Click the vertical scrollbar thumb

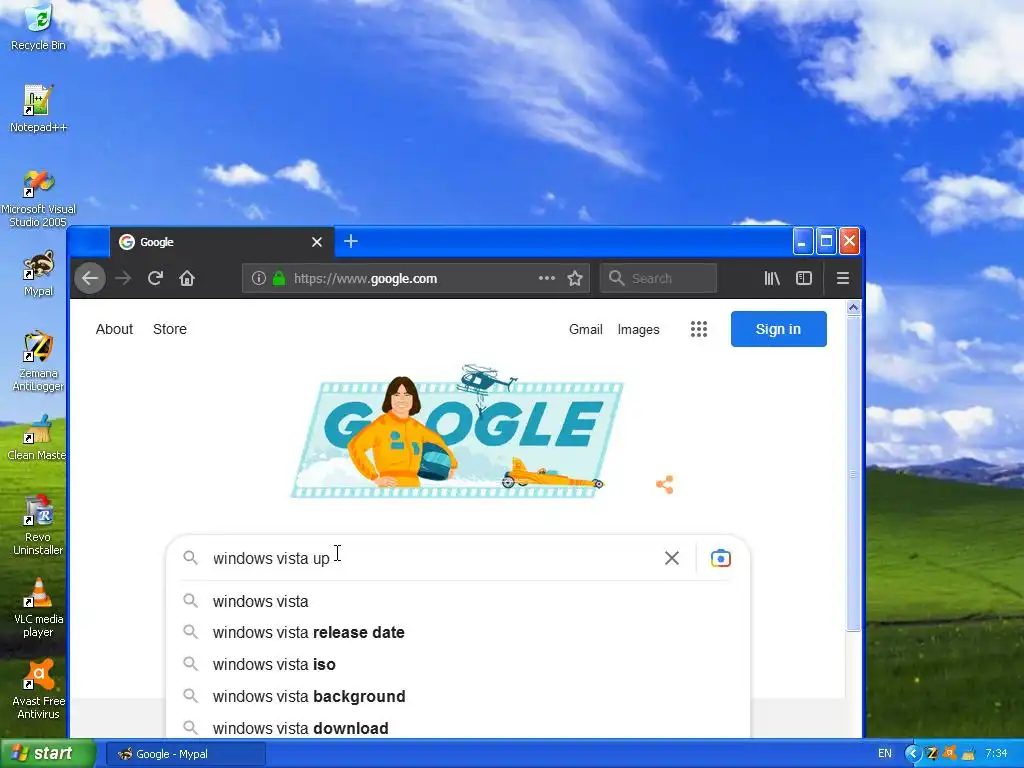tap(853, 474)
